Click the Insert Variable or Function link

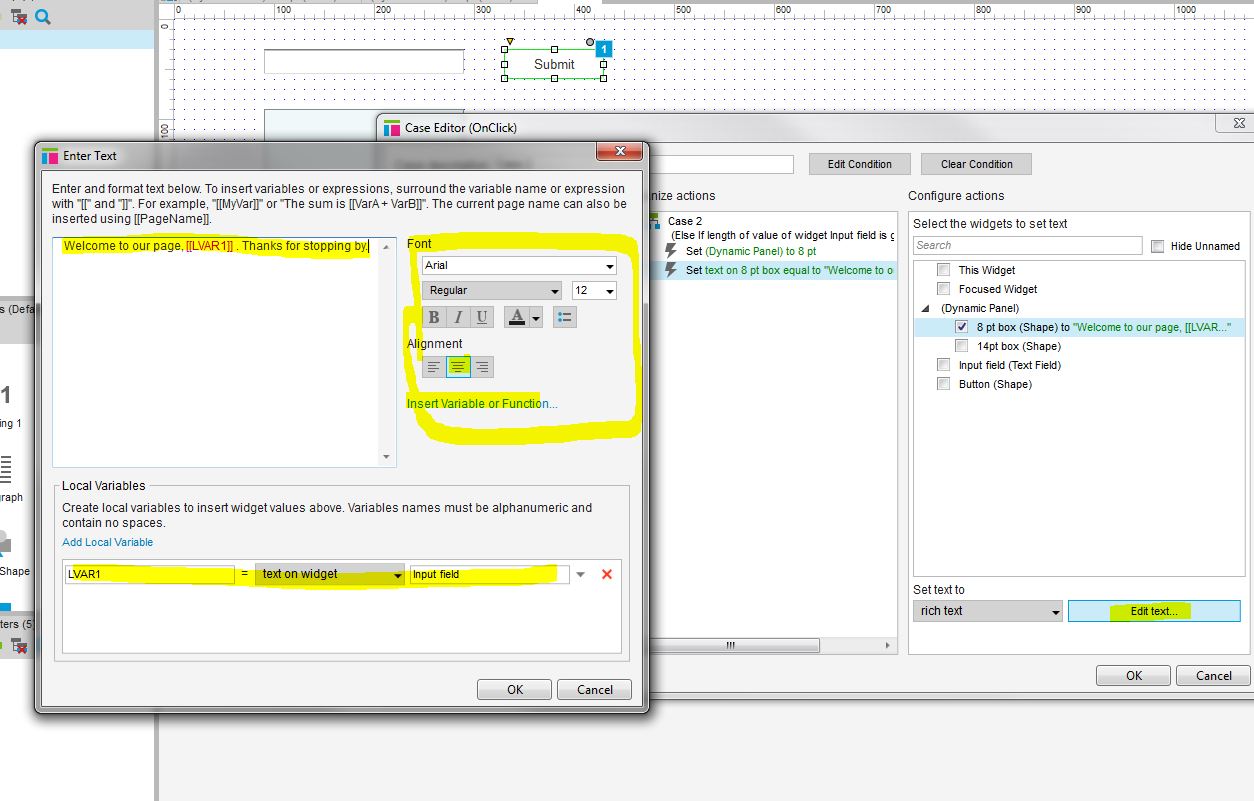point(482,404)
